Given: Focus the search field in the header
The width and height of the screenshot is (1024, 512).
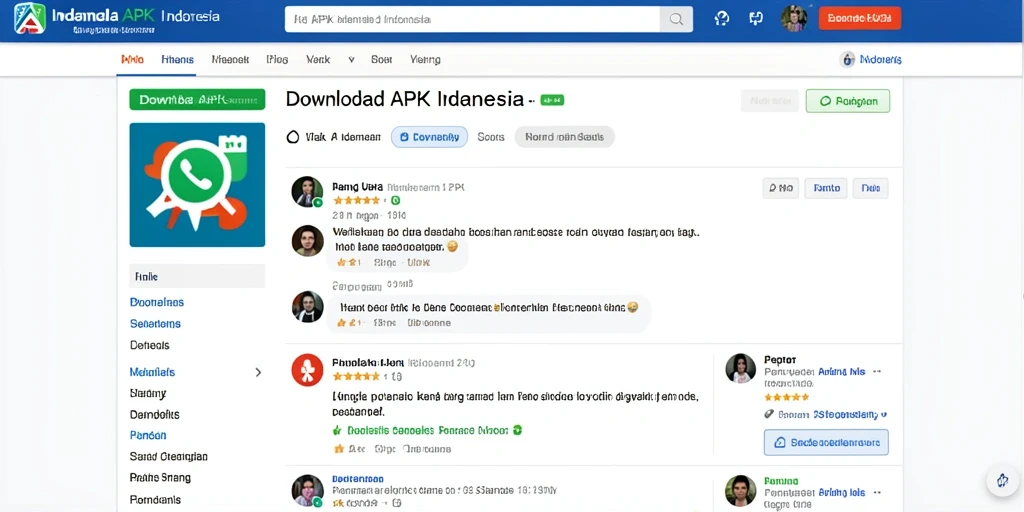Looking at the screenshot, I should pos(472,20).
